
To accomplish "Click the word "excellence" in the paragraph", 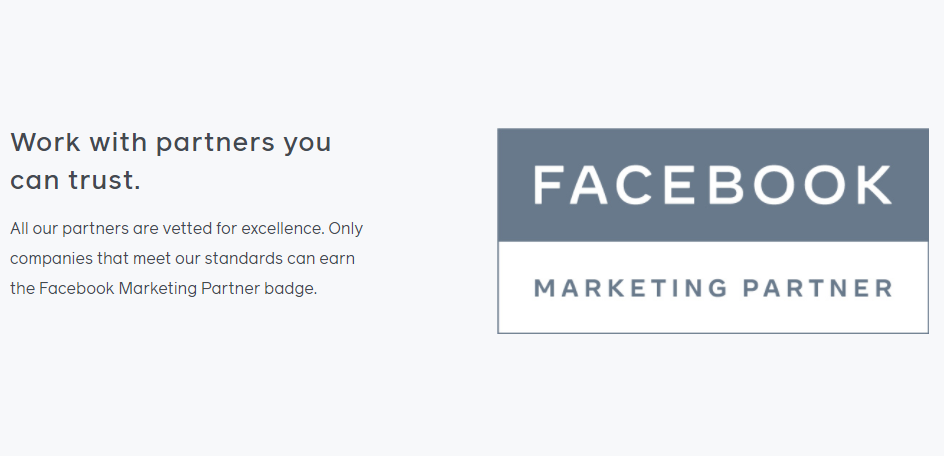I will pos(283,229).
